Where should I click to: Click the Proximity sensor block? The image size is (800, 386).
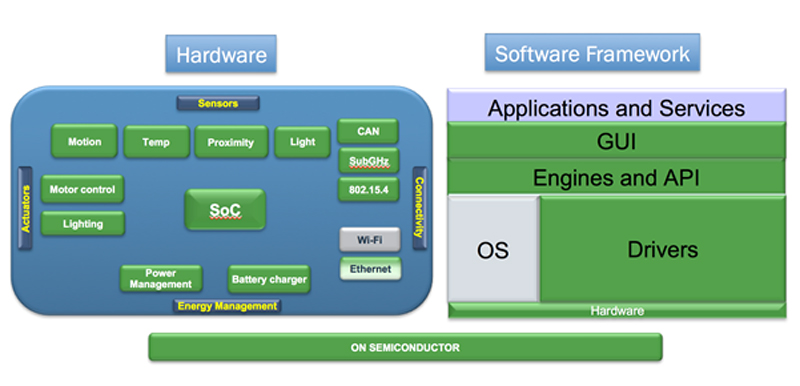[231, 142]
